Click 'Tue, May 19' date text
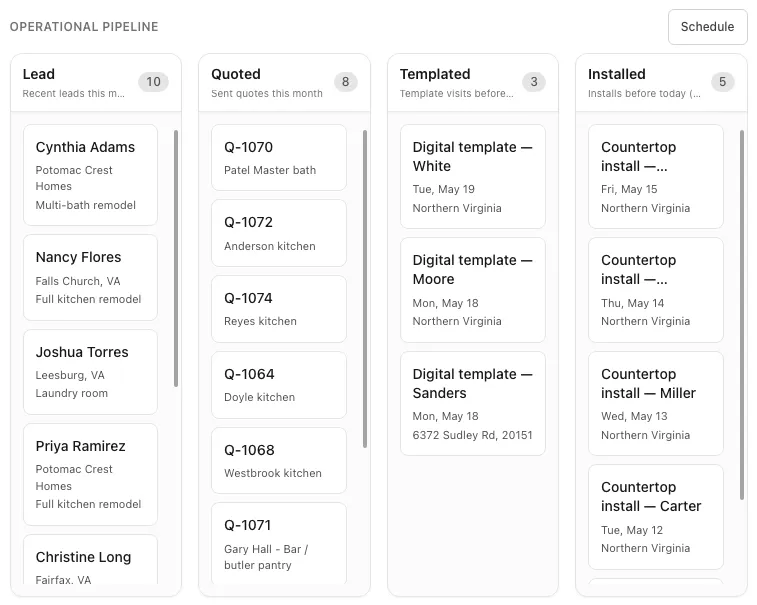This screenshot has height=605, width=757. pos(443,189)
